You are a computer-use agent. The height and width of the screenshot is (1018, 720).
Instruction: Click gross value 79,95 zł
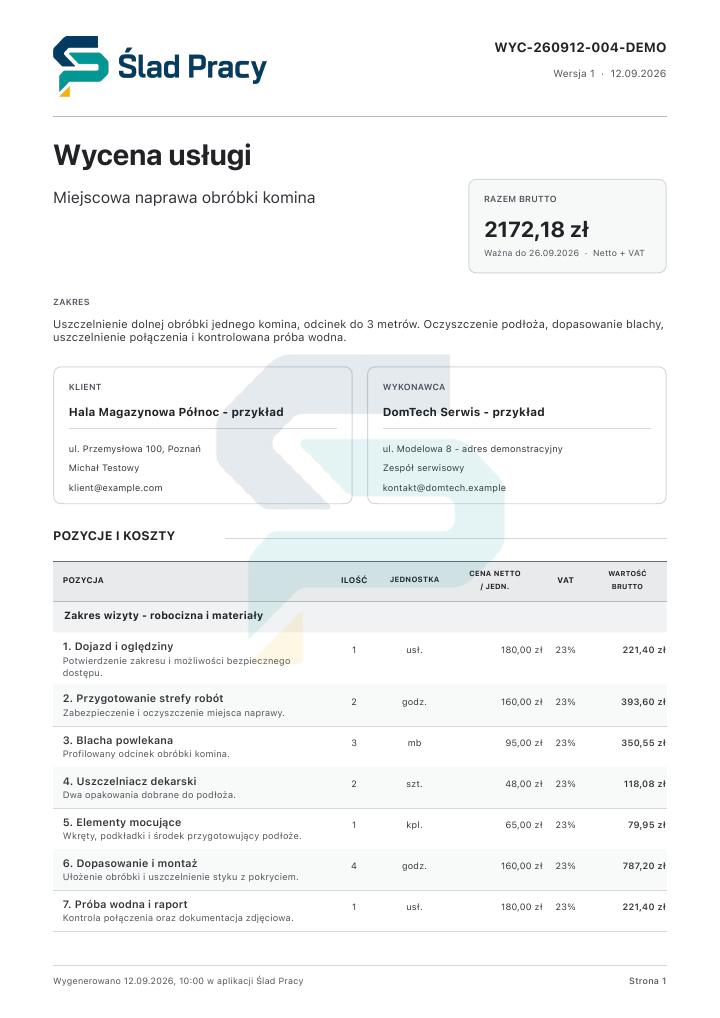[x=647, y=825]
